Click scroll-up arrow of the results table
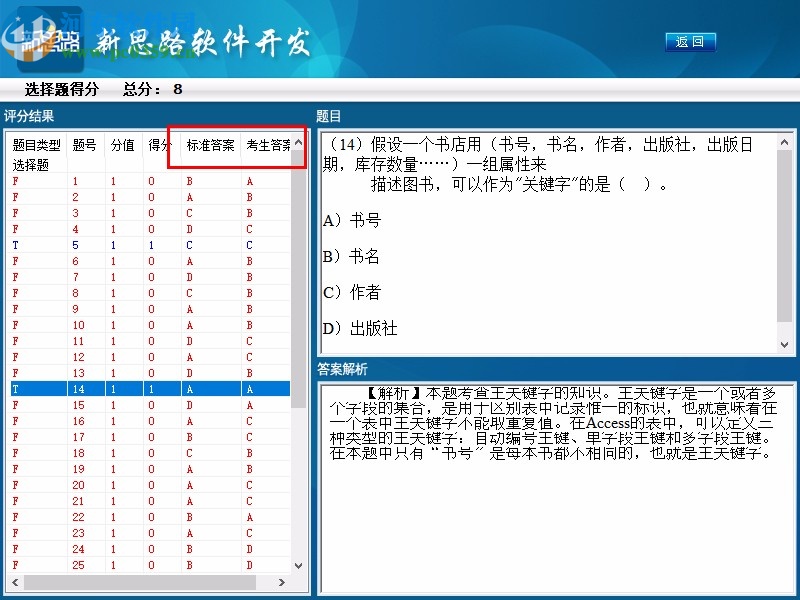 point(299,142)
